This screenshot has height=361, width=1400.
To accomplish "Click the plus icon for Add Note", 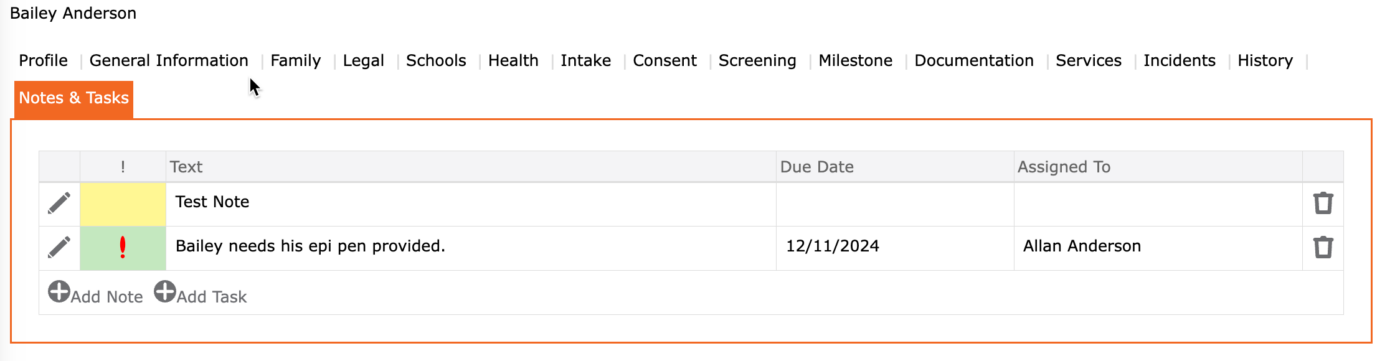I will (59, 292).
